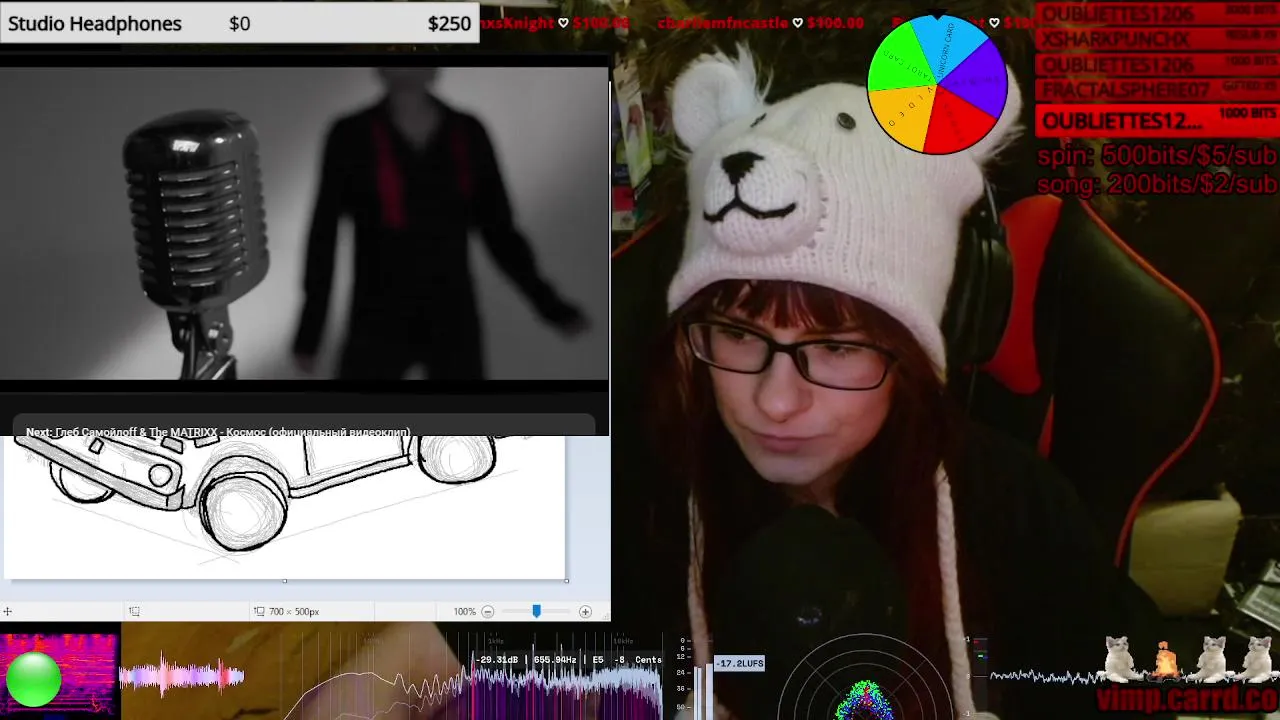
Task: Click the frequency readout with dB and Hz values
Action: pyautogui.click(x=569, y=660)
